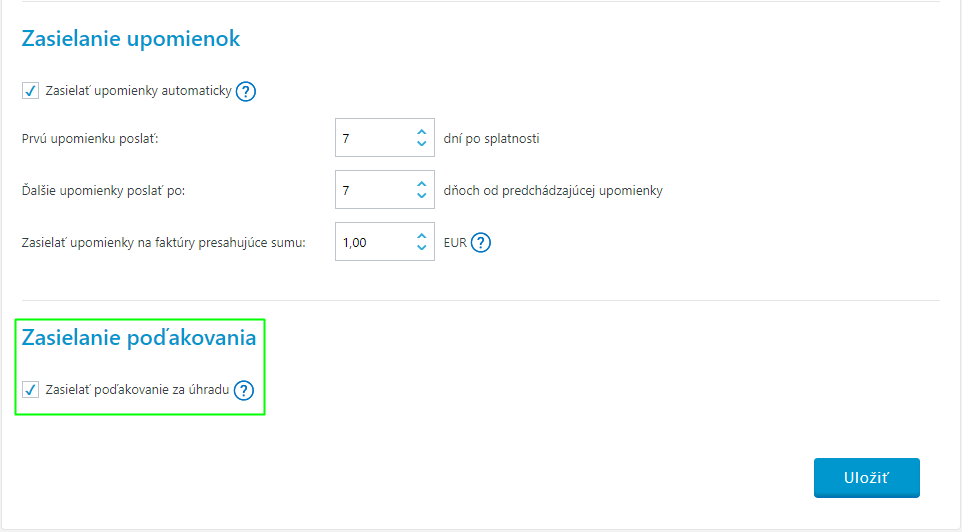The width and height of the screenshot is (962, 532).
Task: Decrease days for first reminder
Action: 421,145
